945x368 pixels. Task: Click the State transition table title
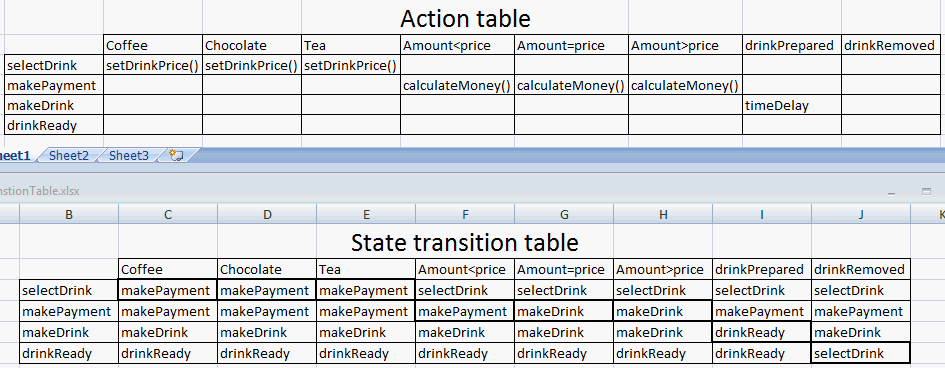(x=465, y=242)
